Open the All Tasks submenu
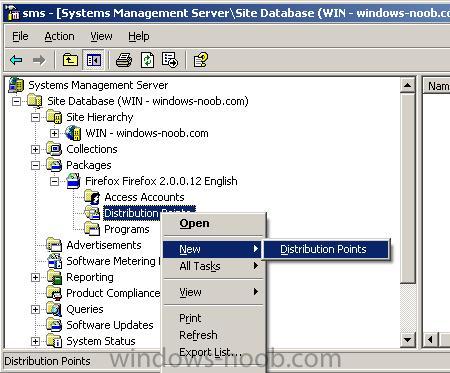Image resolution: width=450 pixels, height=373 pixels. click(x=213, y=266)
